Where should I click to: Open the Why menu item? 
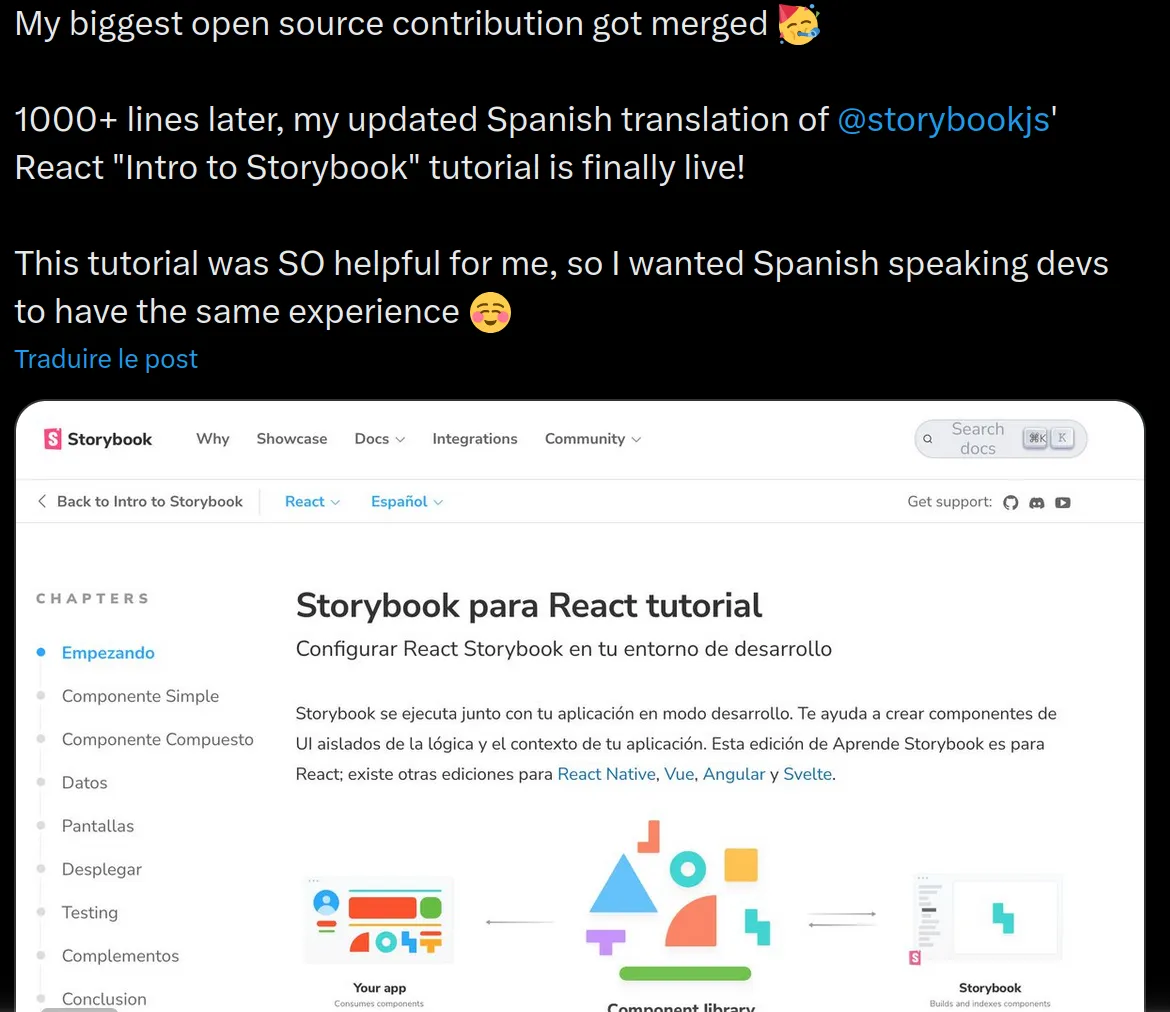[x=213, y=439]
